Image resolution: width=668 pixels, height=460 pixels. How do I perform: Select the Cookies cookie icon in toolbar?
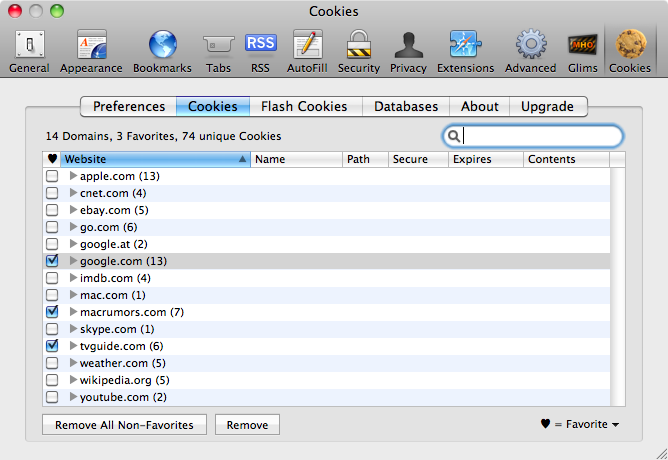coord(630,52)
